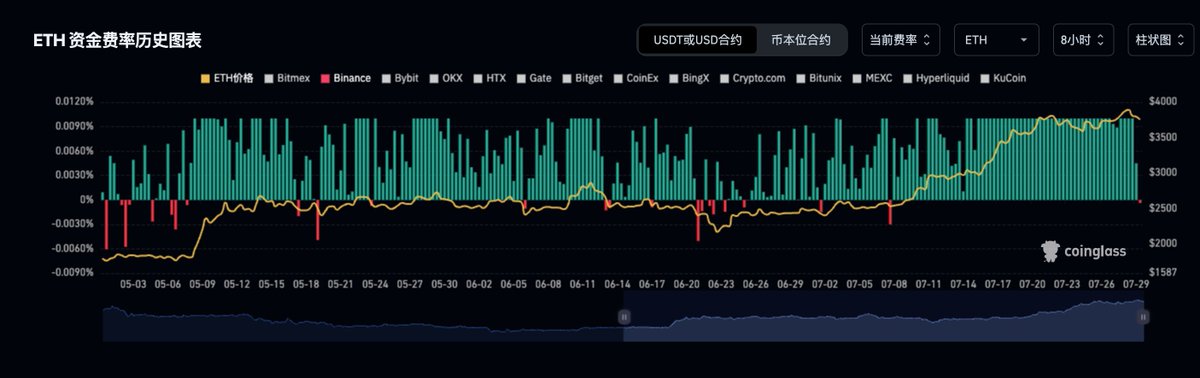Open the ETH coin selector dropdown
Viewport: 1200px width, 378px height.
coord(996,40)
